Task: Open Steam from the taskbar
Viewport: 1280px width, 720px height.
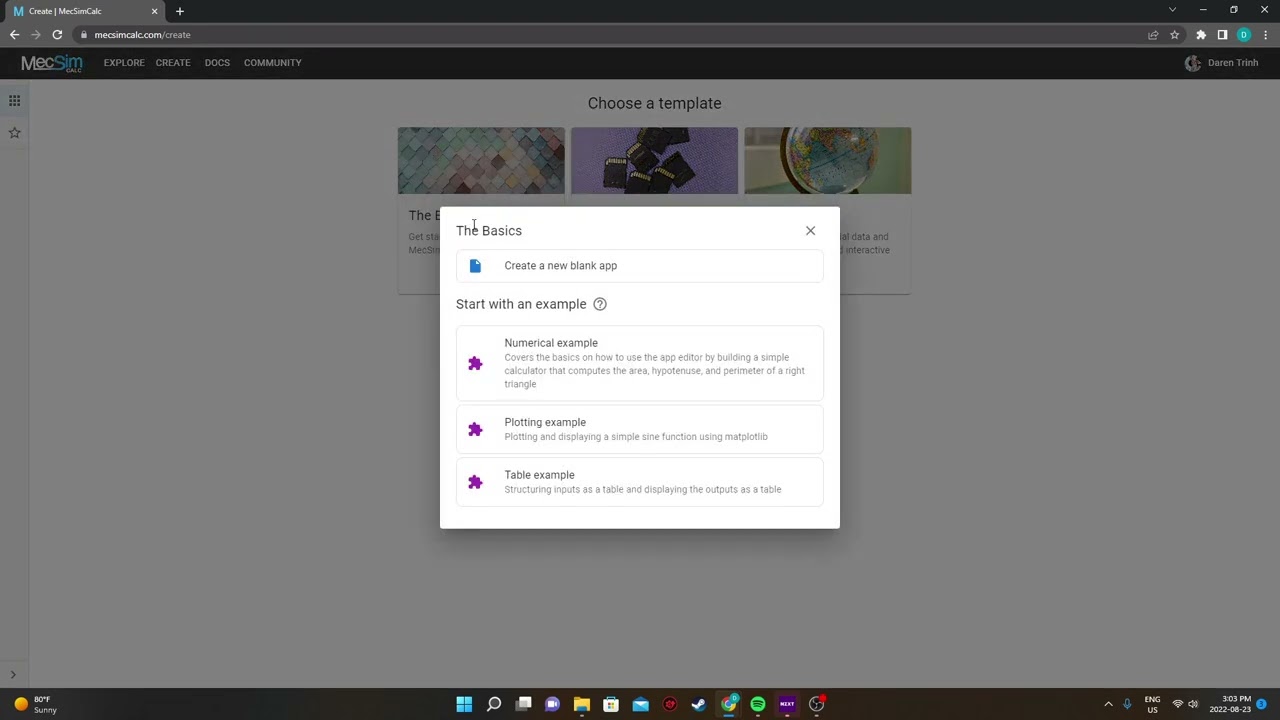Action: point(699,704)
